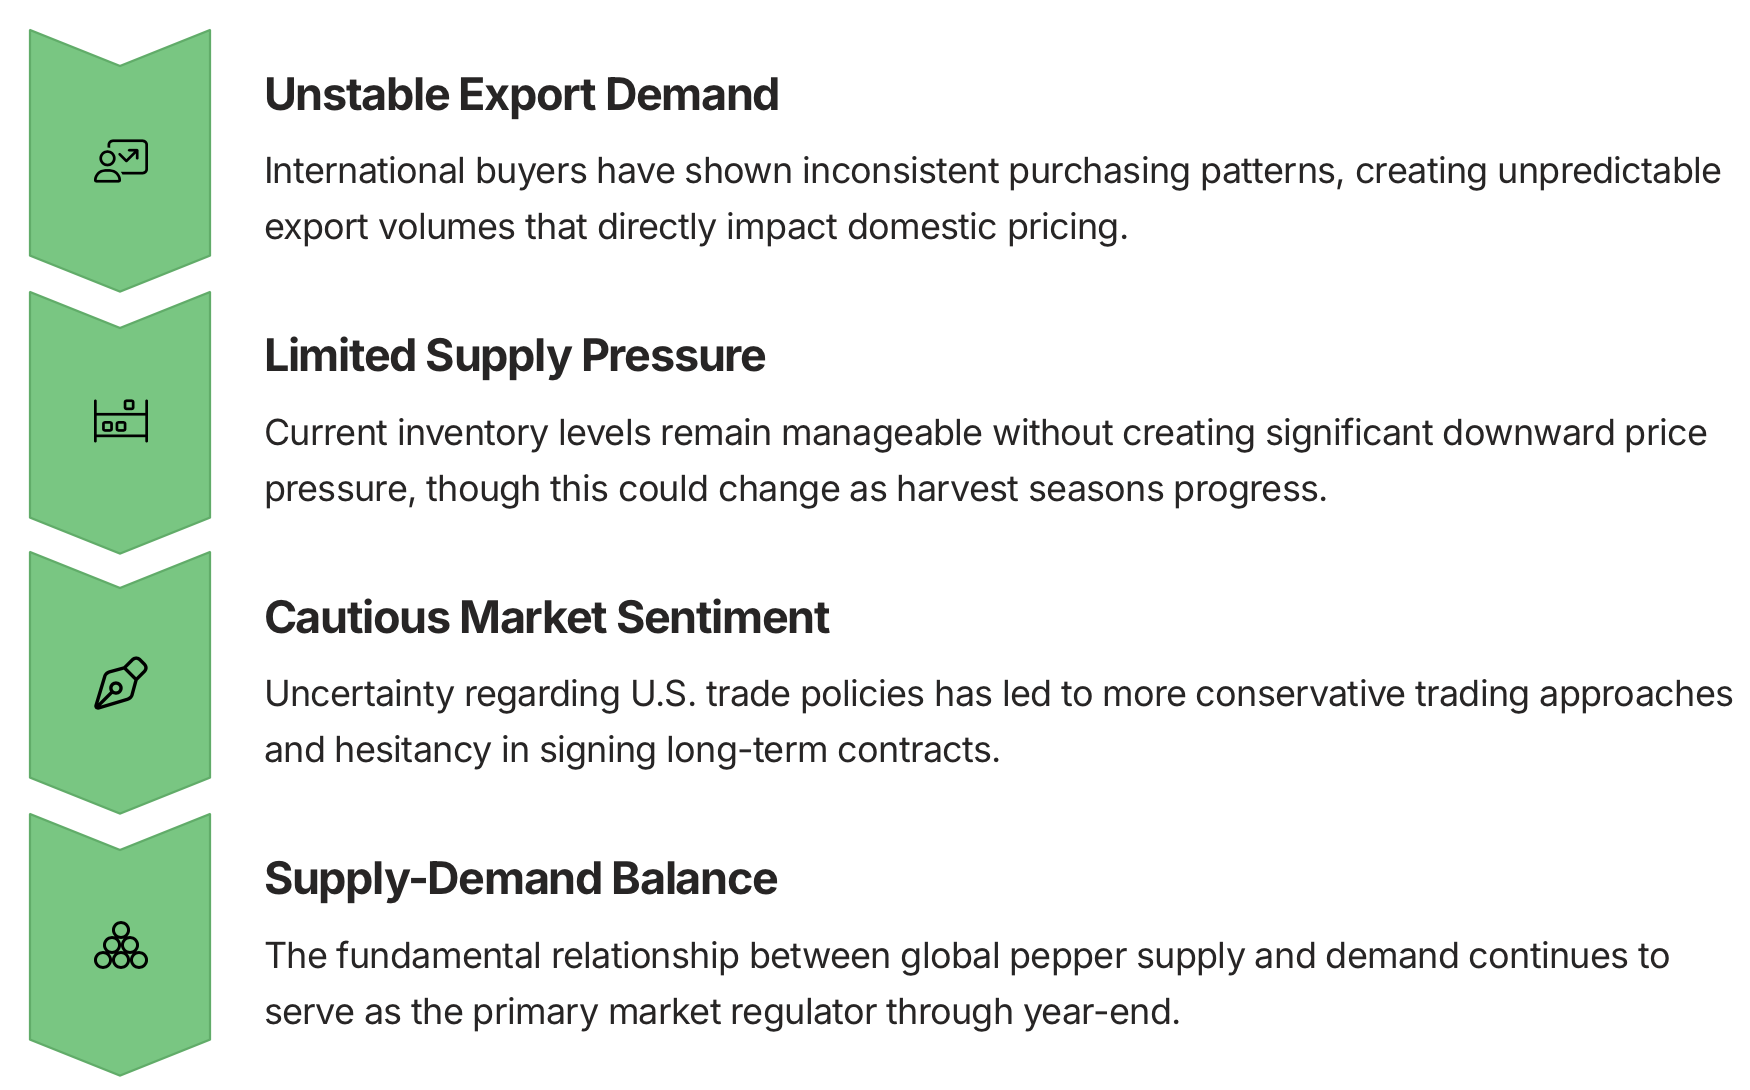Screen dimensions: 1750x1090
Task: Select the Limited Supply Pressure heading
Action: (x=514, y=356)
